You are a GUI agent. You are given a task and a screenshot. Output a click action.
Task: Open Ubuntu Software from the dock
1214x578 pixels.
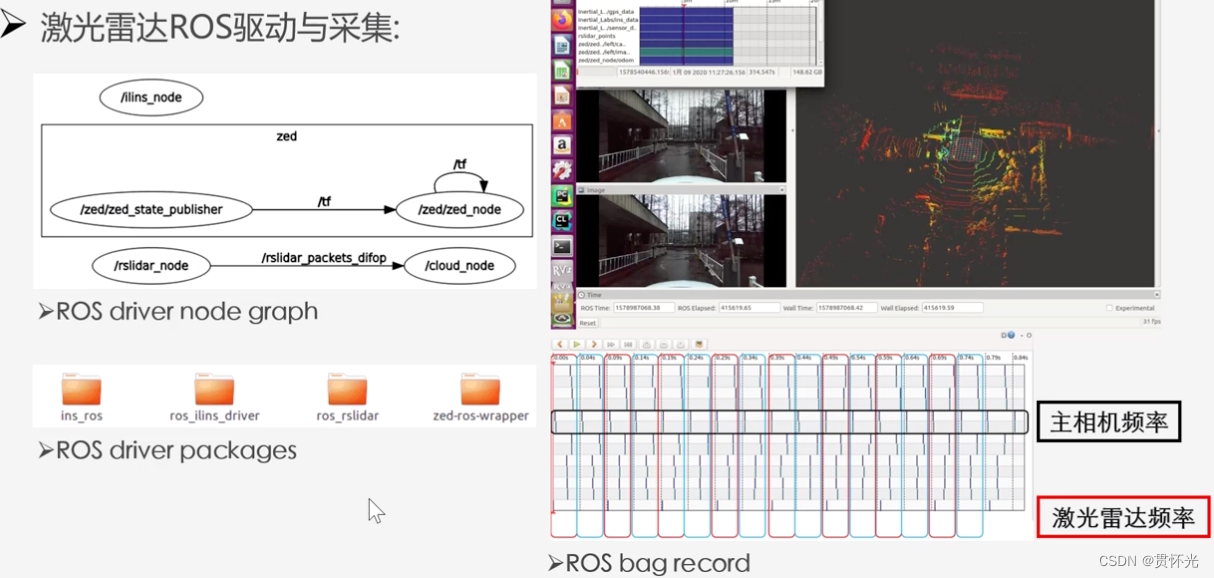562,121
